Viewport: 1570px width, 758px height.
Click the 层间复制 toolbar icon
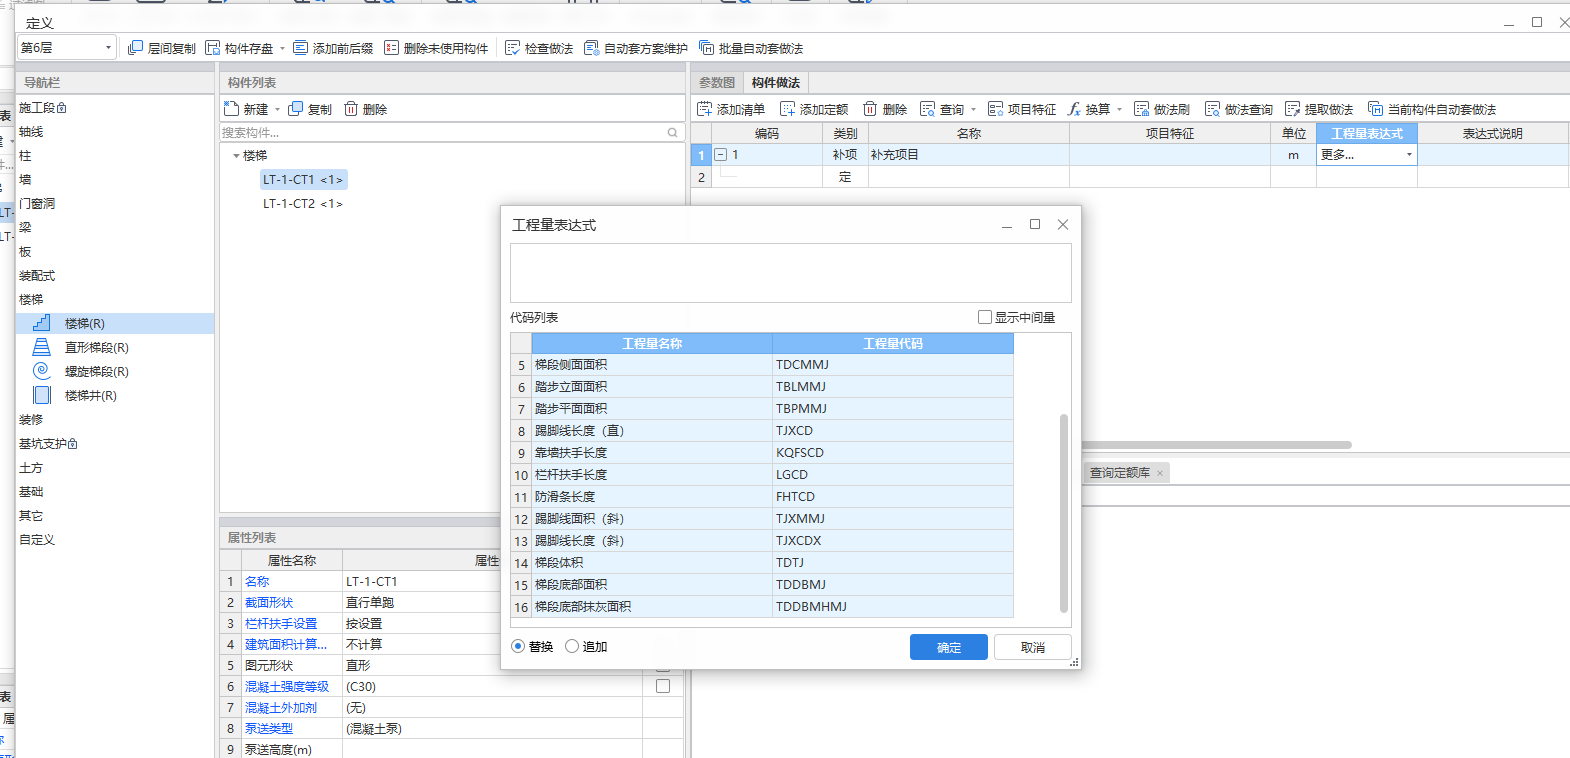136,48
